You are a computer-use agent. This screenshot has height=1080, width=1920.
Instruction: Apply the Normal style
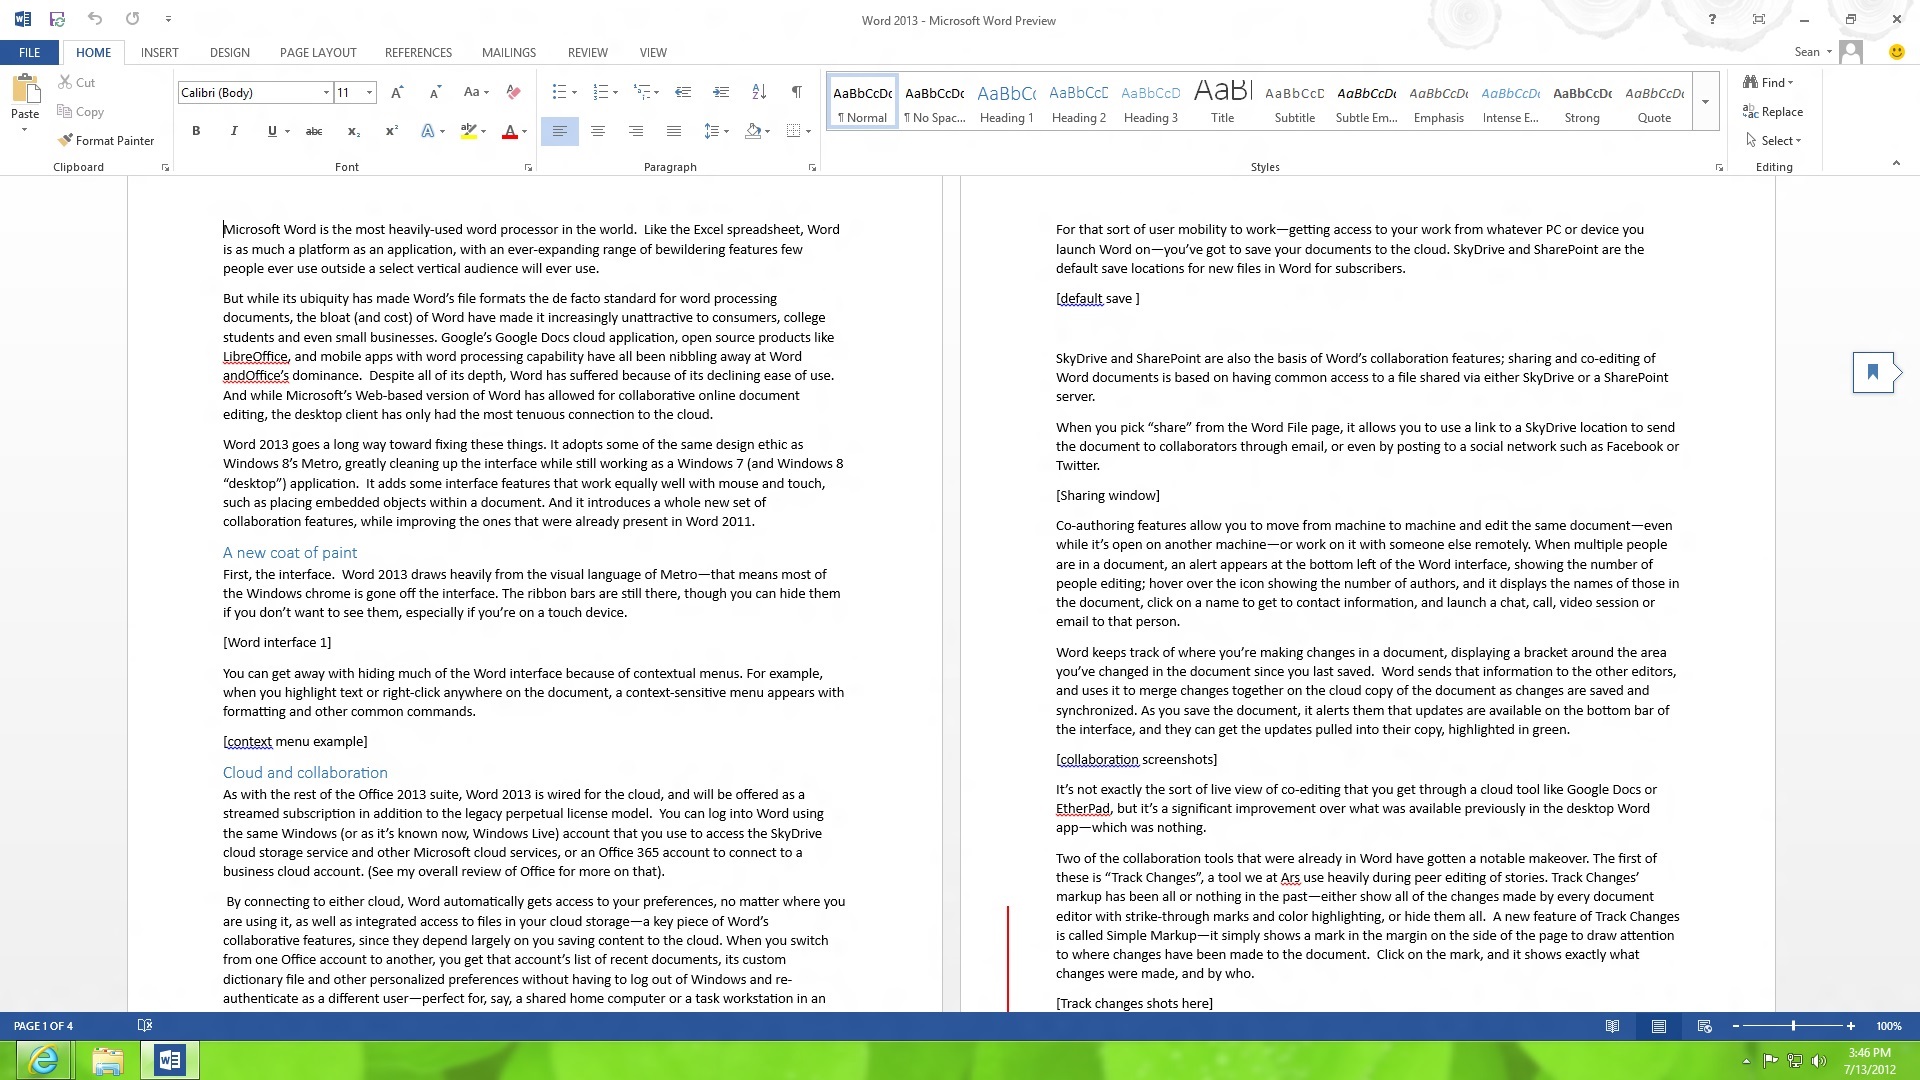(x=863, y=102)
